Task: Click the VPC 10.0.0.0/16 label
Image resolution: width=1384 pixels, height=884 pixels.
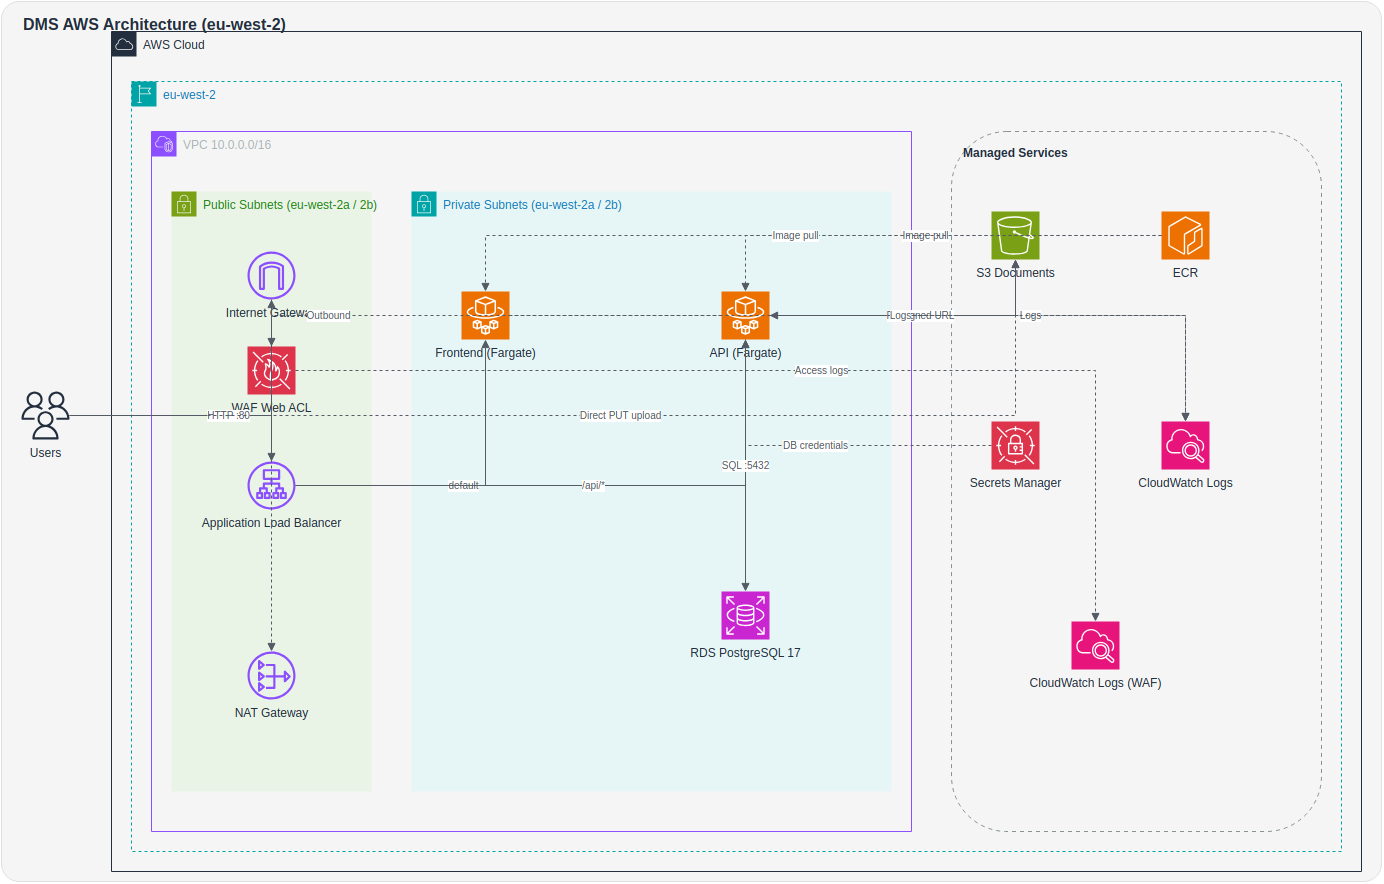Action: (x=227, y=145)
